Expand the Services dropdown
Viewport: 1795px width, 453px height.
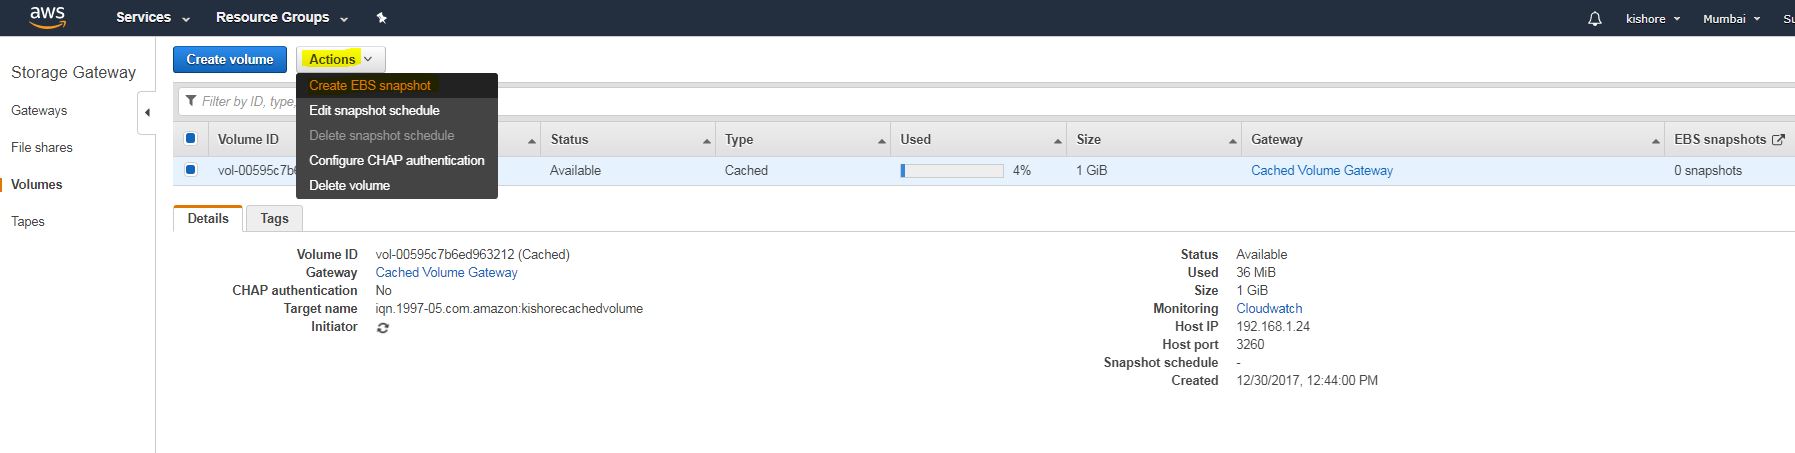152,18
